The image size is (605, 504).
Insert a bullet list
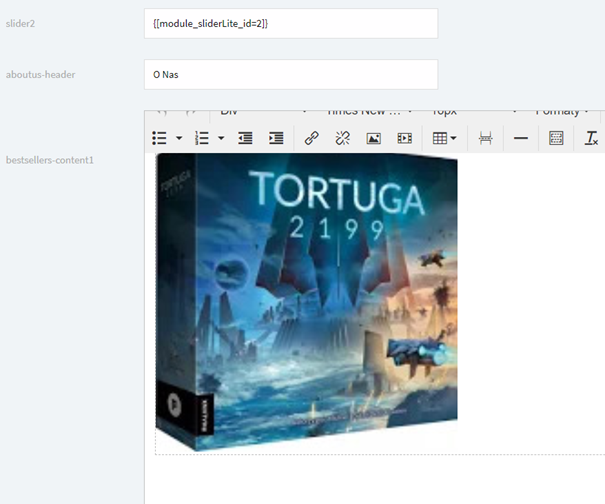tap(159, 138)
